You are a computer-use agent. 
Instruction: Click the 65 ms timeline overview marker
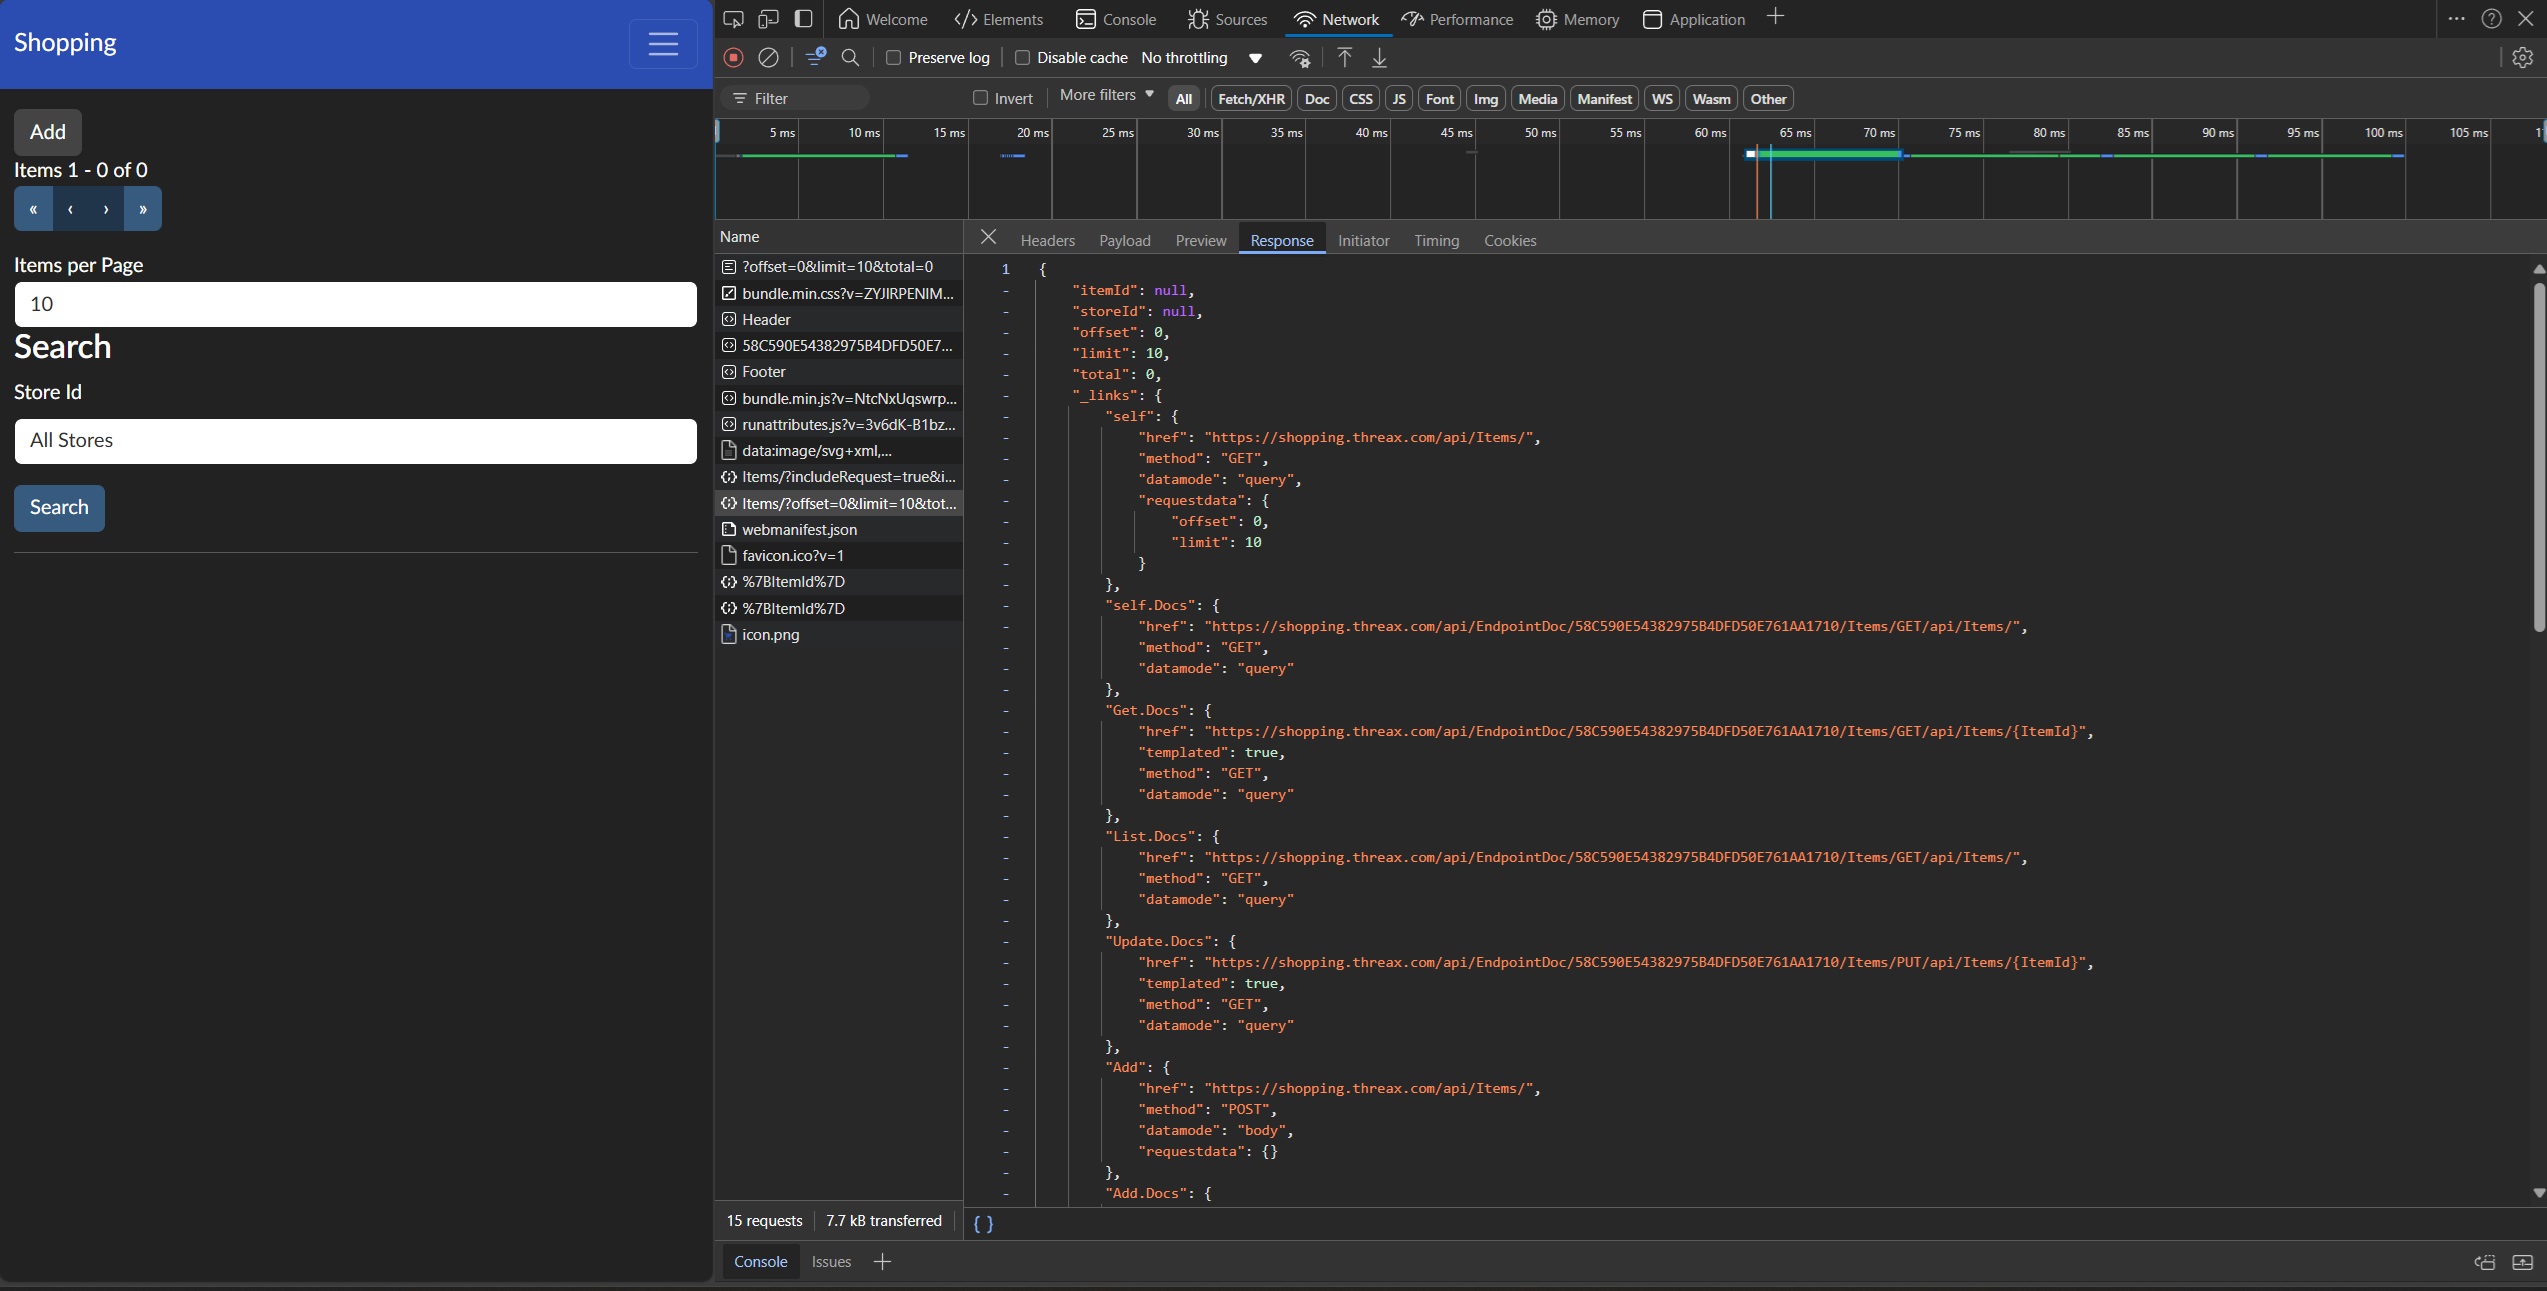click(x=1795, y=133)
